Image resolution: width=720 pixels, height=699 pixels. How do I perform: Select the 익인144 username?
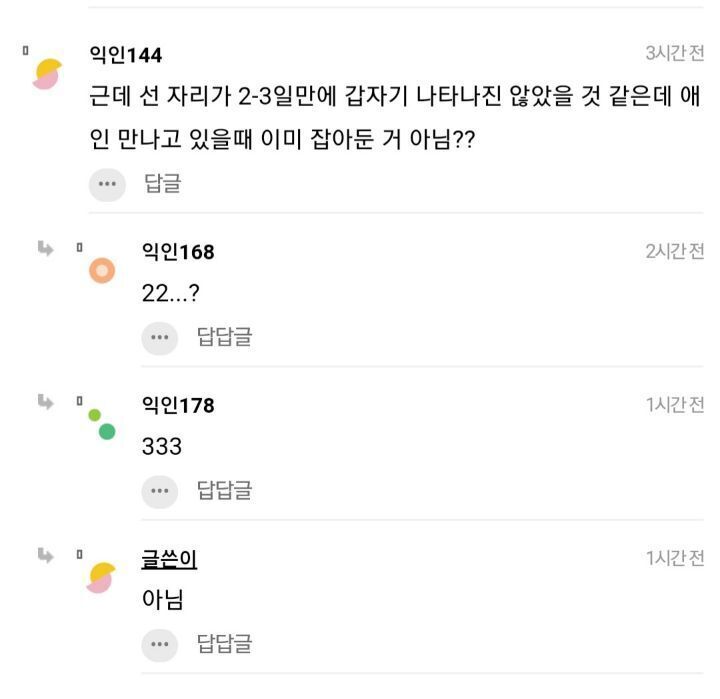(126, 54)
